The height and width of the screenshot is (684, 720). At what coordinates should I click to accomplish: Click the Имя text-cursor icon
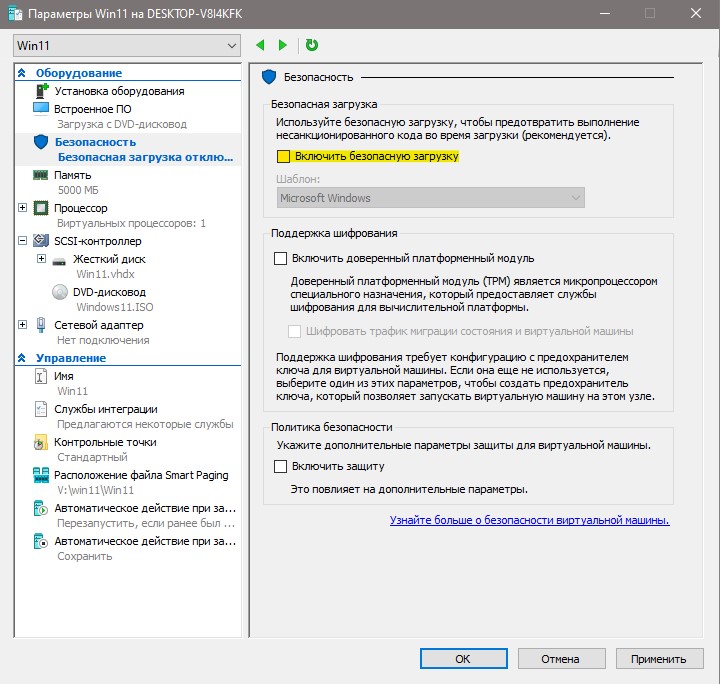coord(40,376)
